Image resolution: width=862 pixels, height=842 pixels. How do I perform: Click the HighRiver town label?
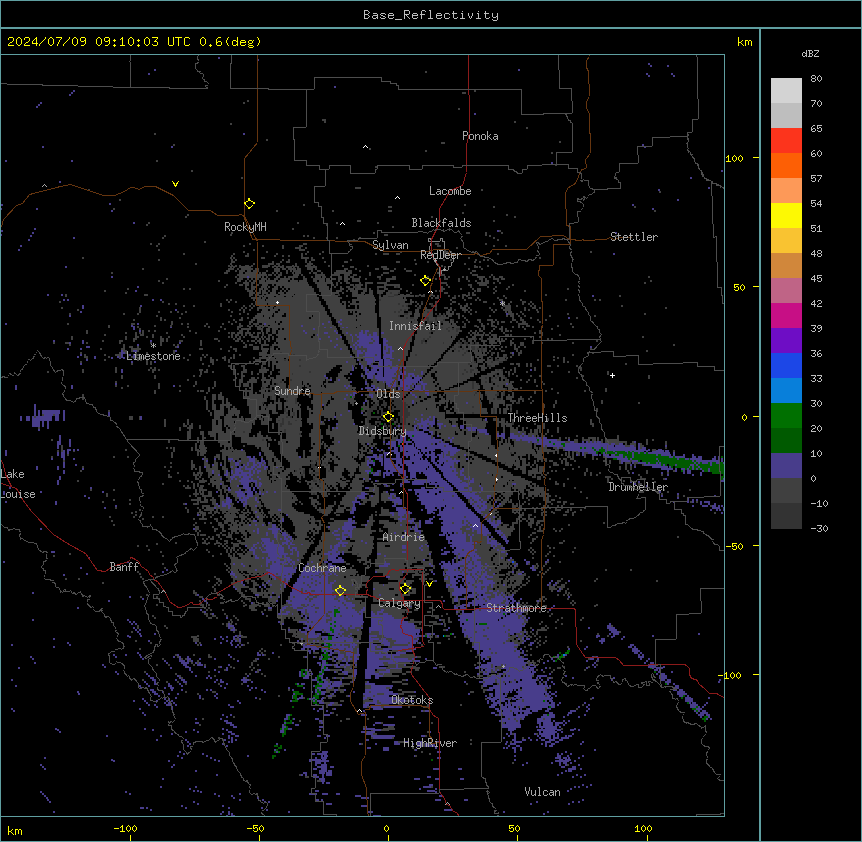(430, 743)
